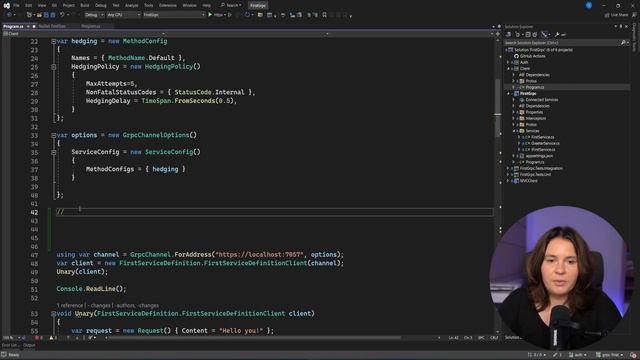
Task: Open the Extensions menu
Action: 168,5
